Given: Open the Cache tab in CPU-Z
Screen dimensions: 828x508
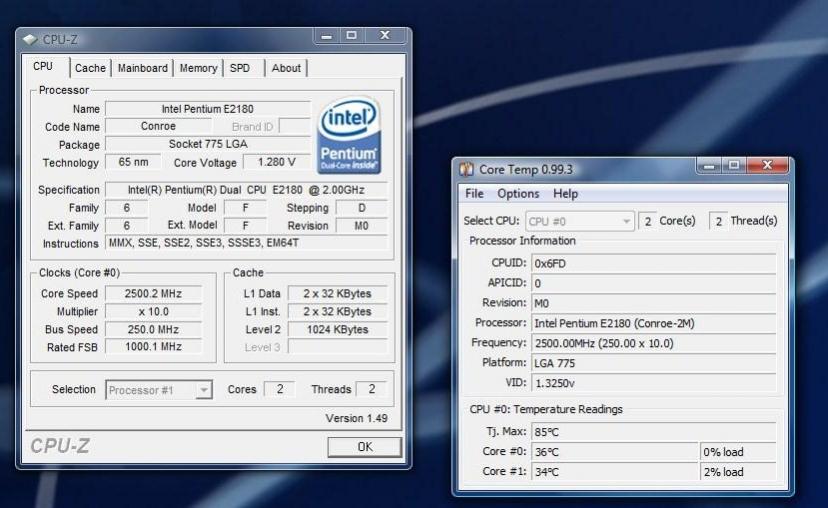Looking at the screenshot, I should pyautogui.click(x=90, y=68).
